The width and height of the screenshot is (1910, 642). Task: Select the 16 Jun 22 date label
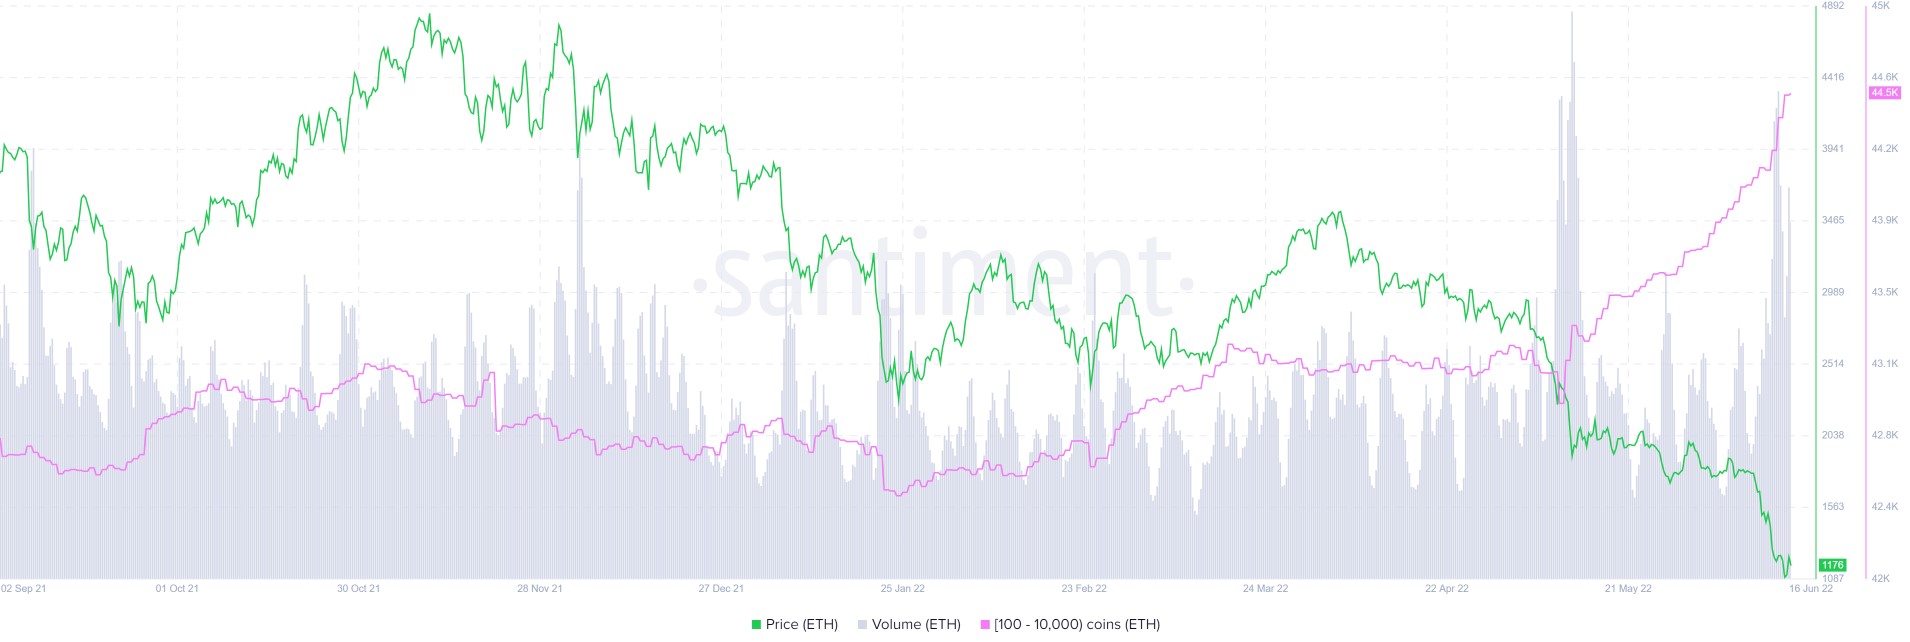(1811, 588)
